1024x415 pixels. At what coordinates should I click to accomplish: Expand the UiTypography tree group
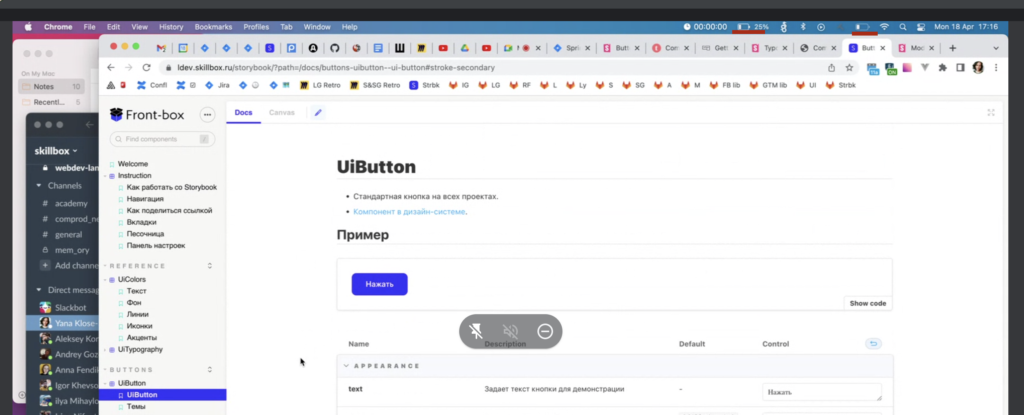pyautogui.click(x=104, y=350)
